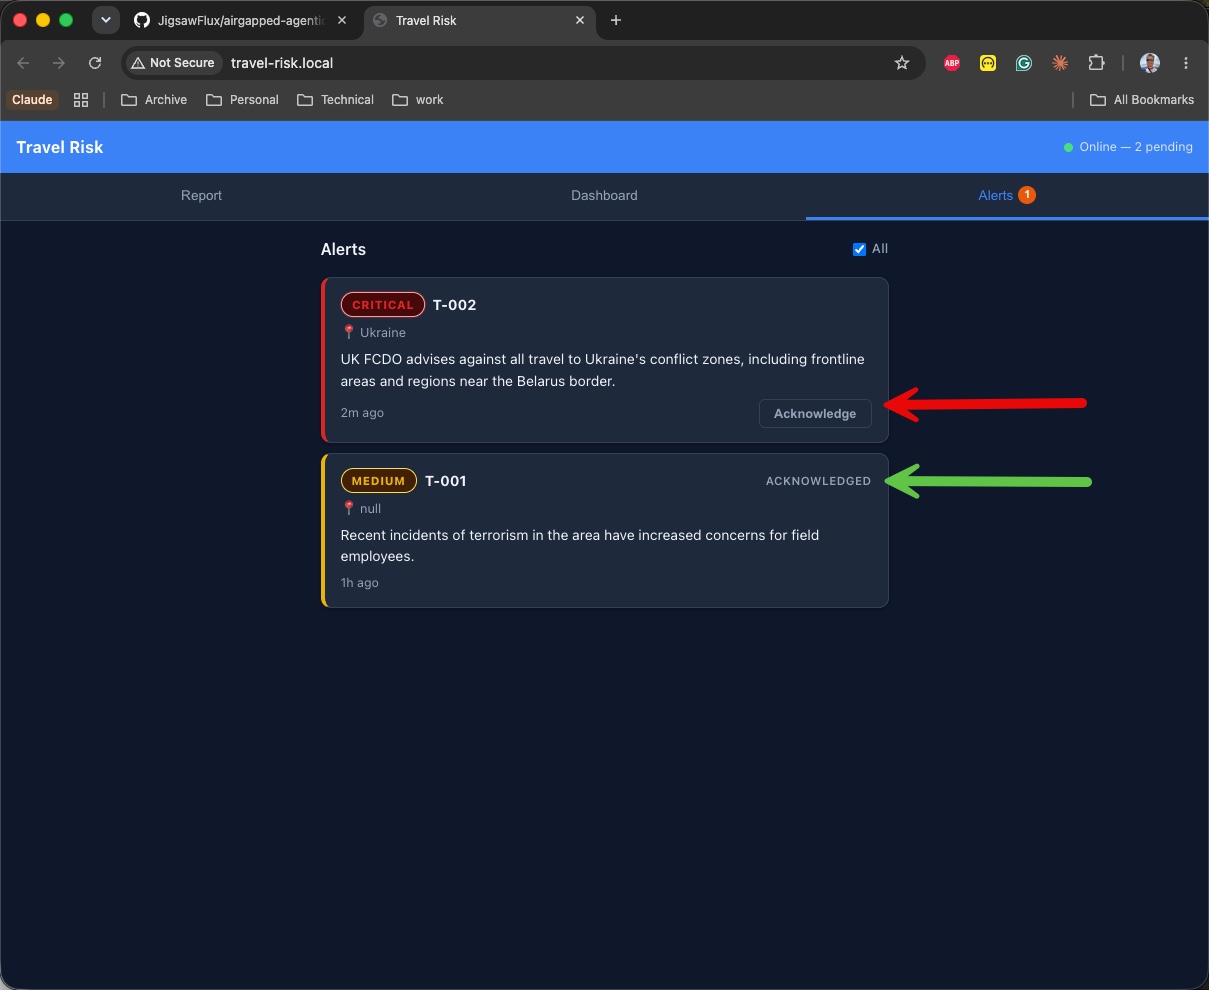Open Chrome three-dot menu

[x=1186, y=63]
